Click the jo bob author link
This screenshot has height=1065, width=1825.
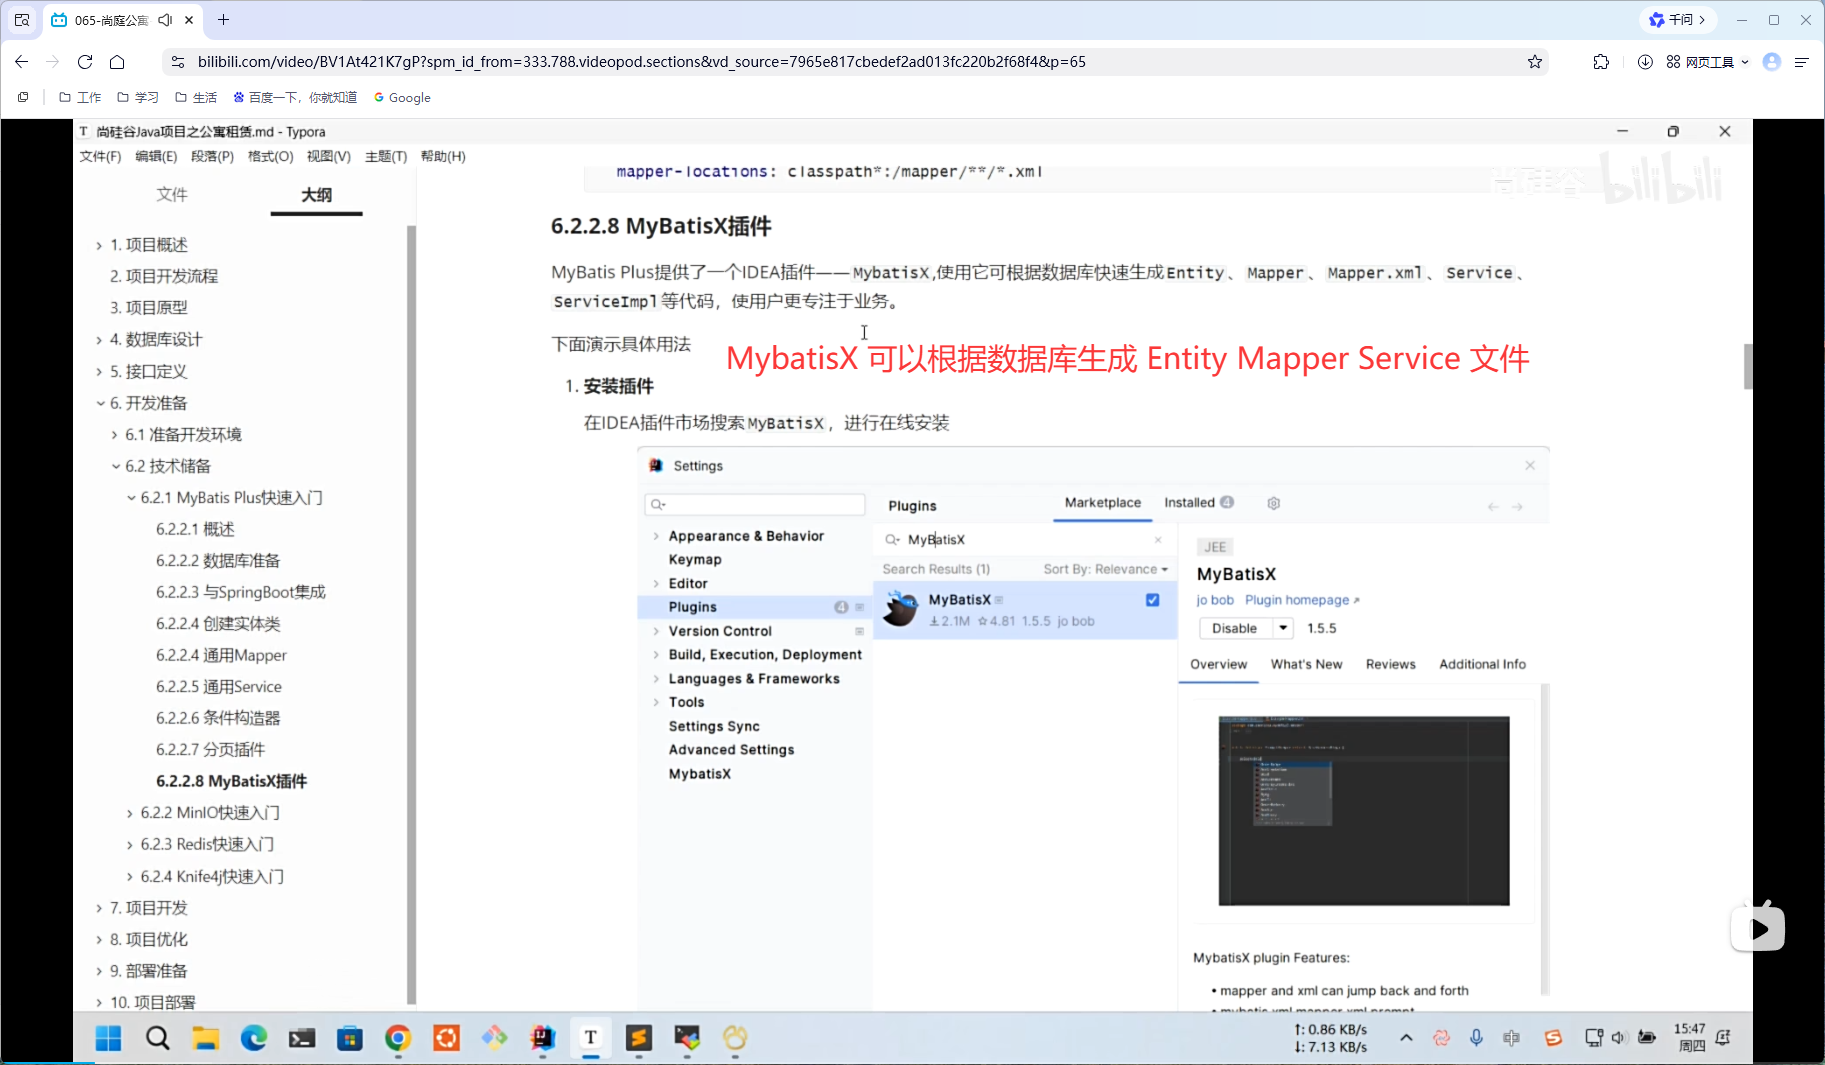click(1215, 600)
